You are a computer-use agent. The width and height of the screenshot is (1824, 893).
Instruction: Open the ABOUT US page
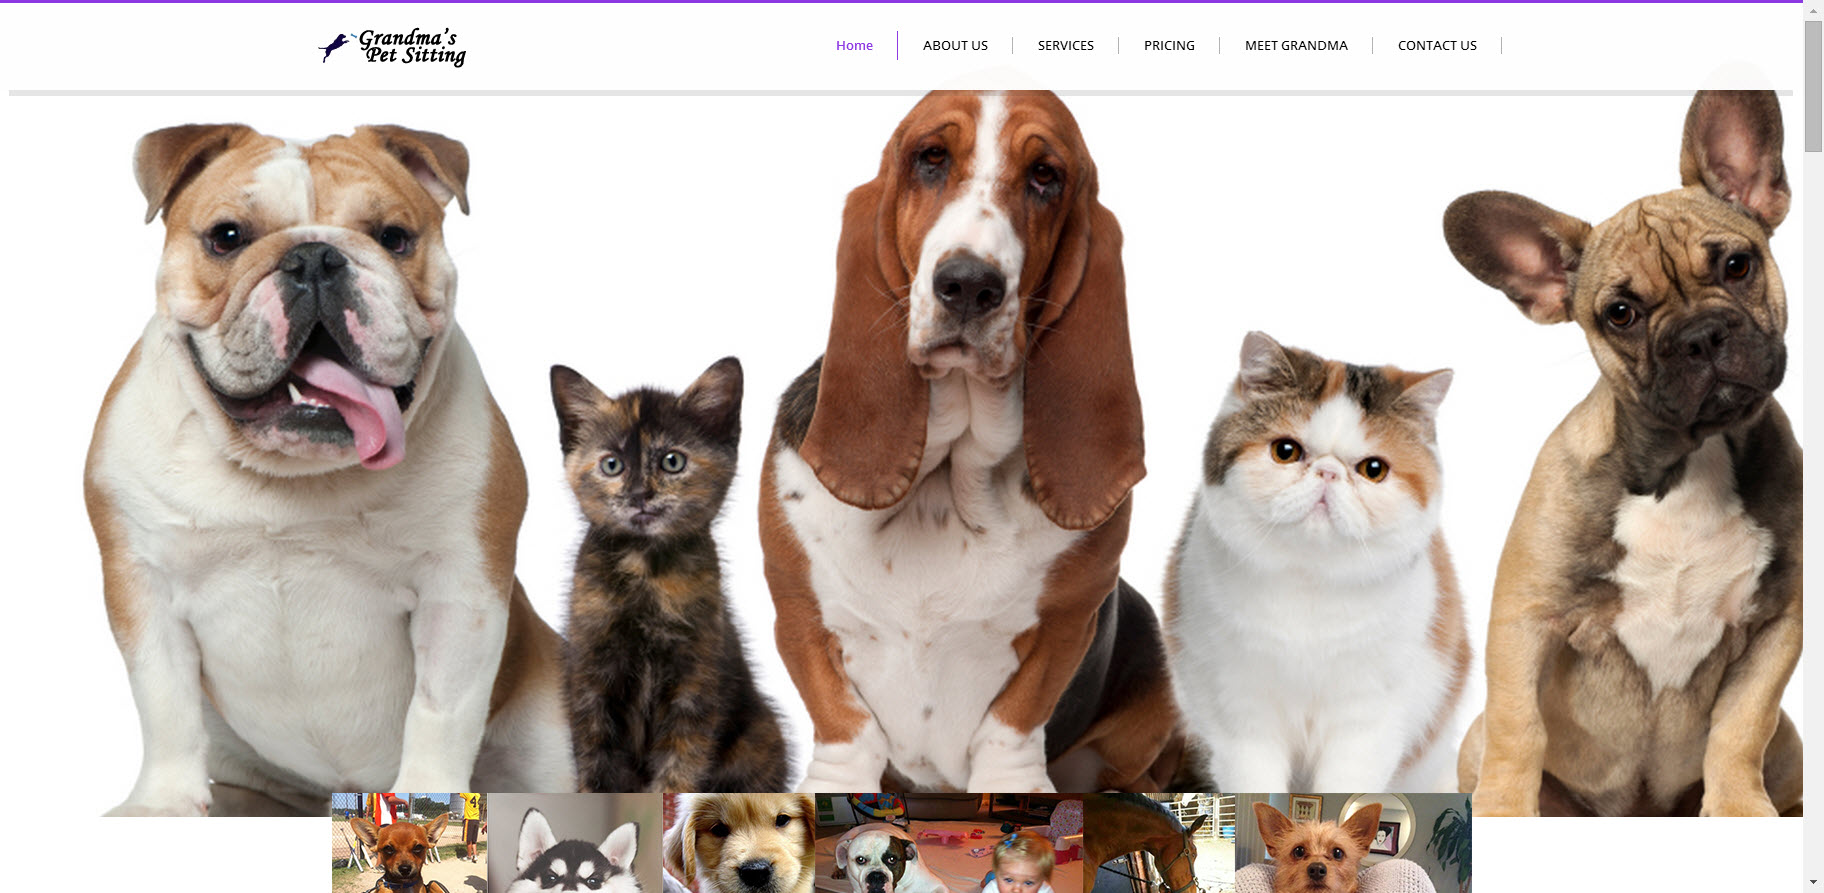(955, 45)
